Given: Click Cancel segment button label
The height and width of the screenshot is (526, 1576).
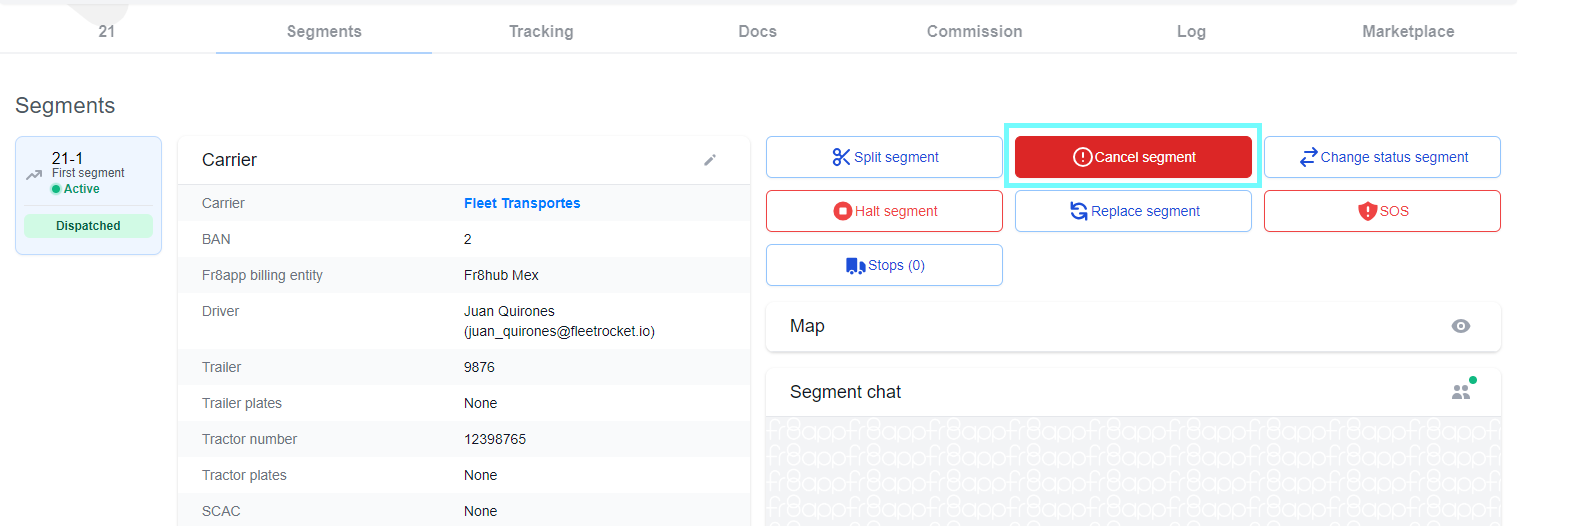Looking at the screenshot, I should click(1145, 157).
